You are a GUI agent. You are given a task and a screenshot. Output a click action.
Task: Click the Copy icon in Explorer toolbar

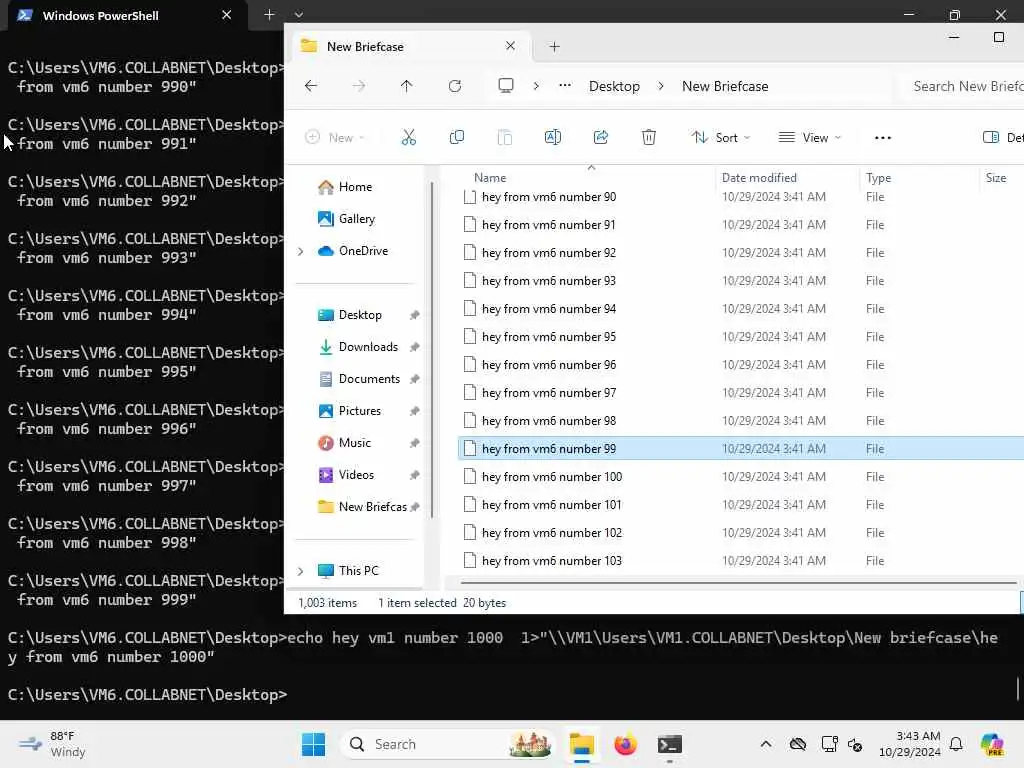click(x=456, y=137)
